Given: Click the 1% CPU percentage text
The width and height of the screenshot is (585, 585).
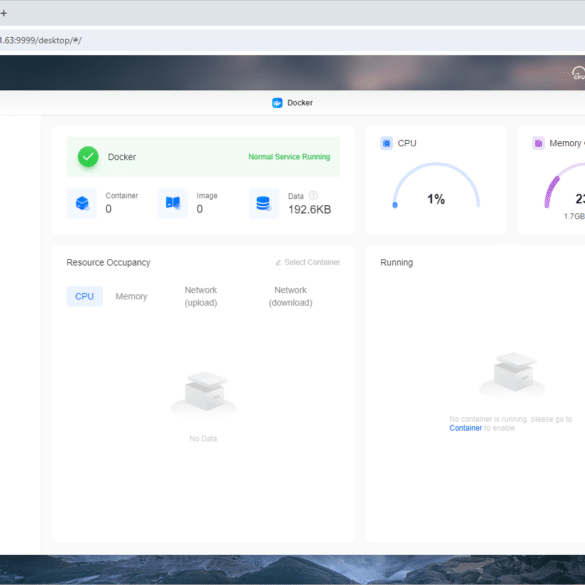Looking at the screenshot, I should point(436,199).
